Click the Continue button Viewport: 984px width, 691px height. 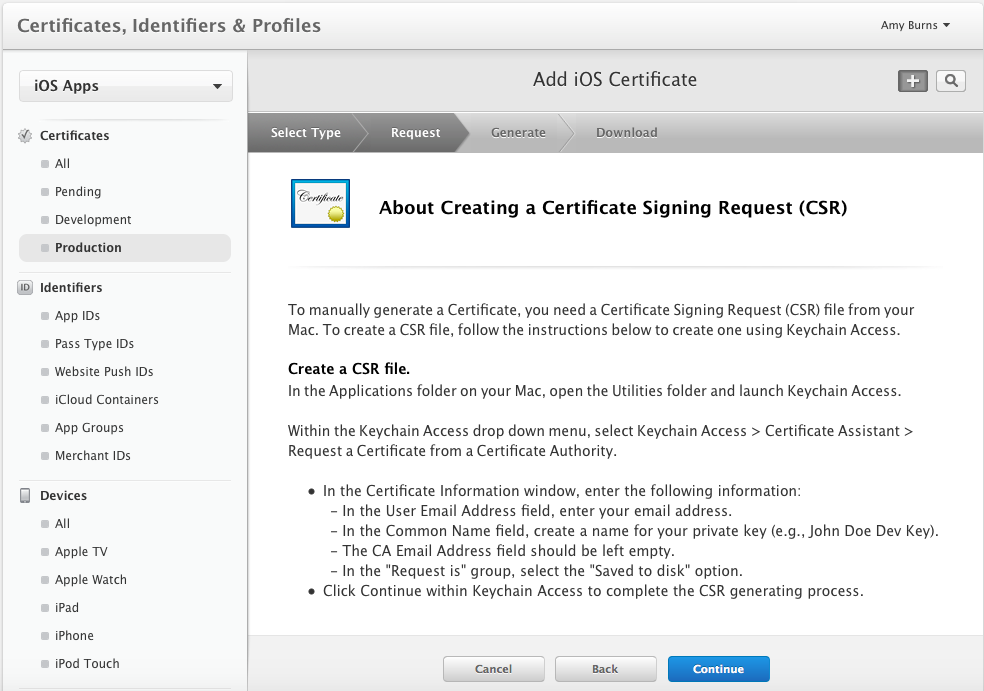coord(718,668)
